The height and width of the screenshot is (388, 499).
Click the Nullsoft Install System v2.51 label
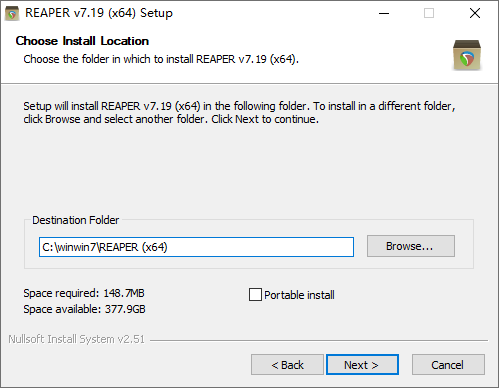[x=77, y=339]
